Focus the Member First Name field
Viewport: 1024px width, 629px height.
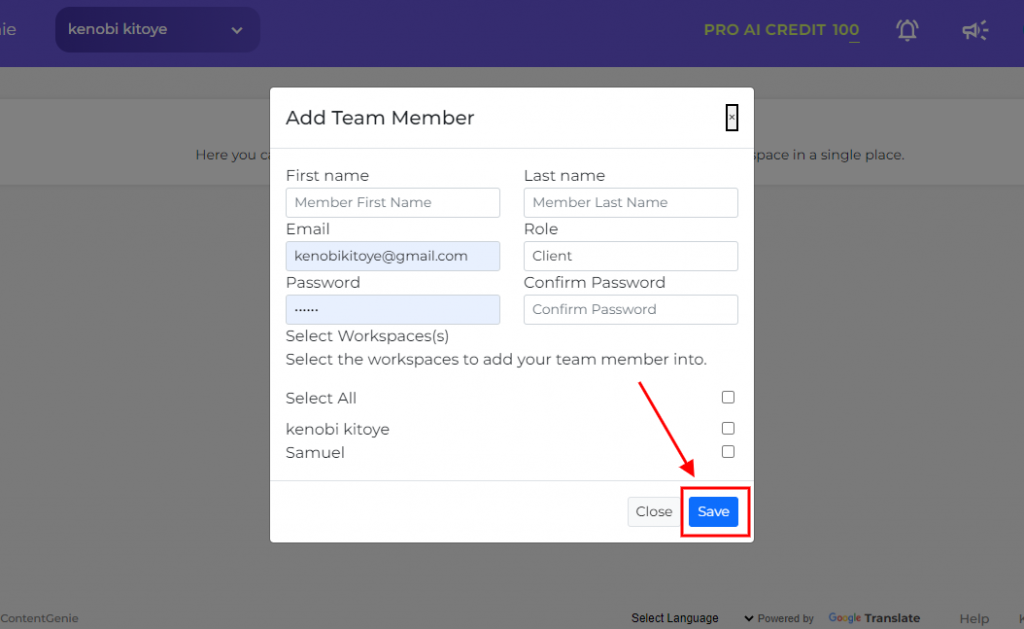(x=392, y=202)
